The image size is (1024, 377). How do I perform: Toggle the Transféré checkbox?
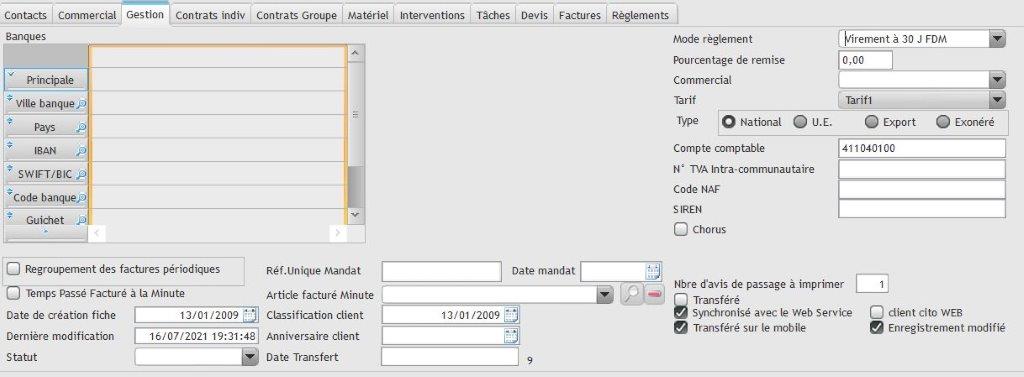tap(680, 300)
